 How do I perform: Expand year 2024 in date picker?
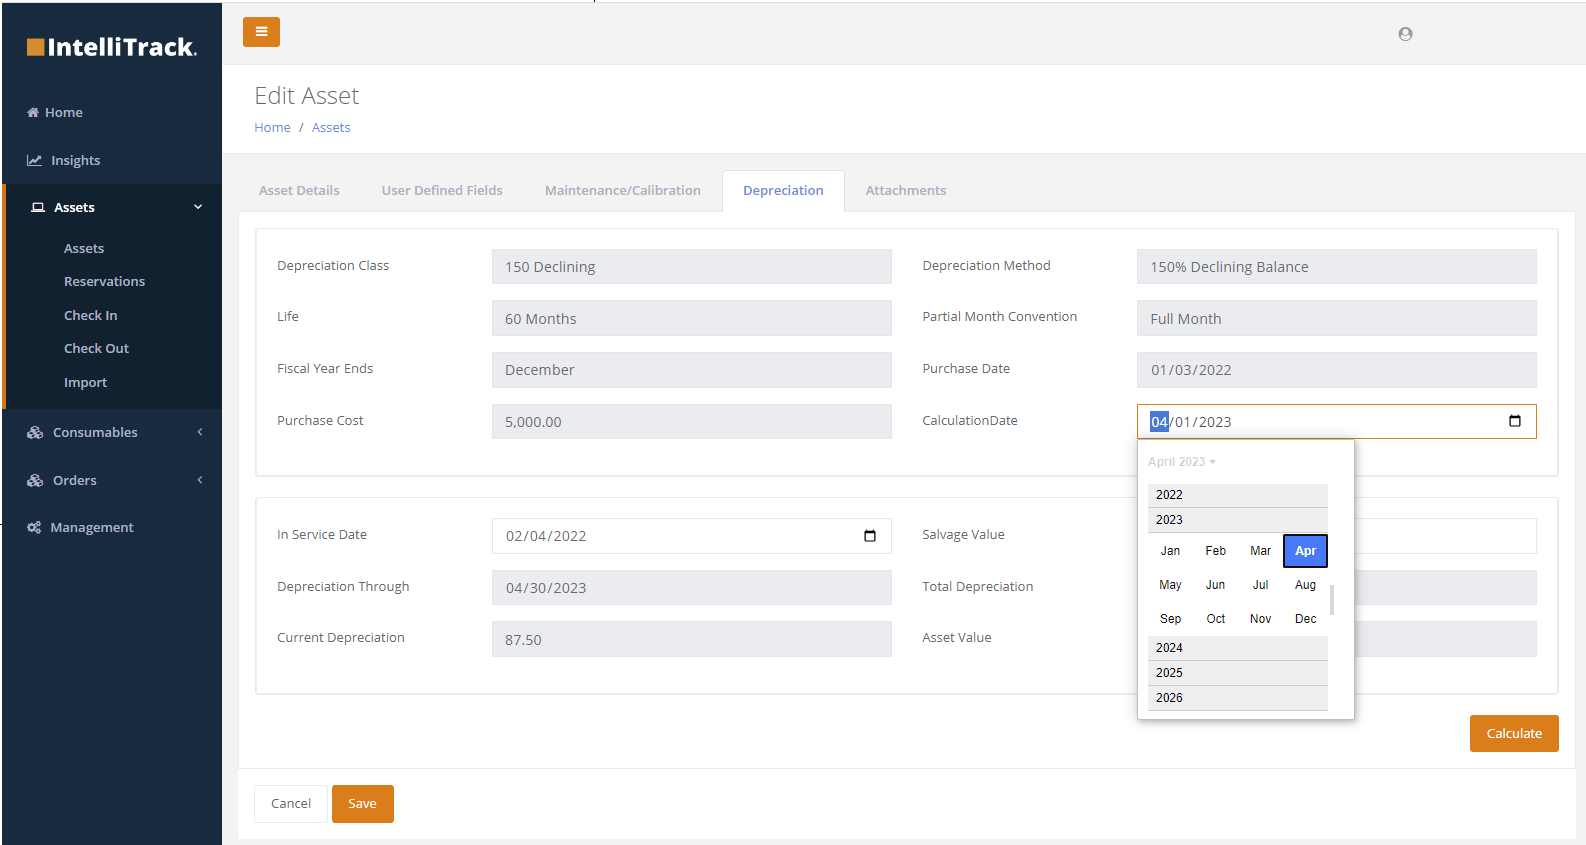click(1238, 648)
